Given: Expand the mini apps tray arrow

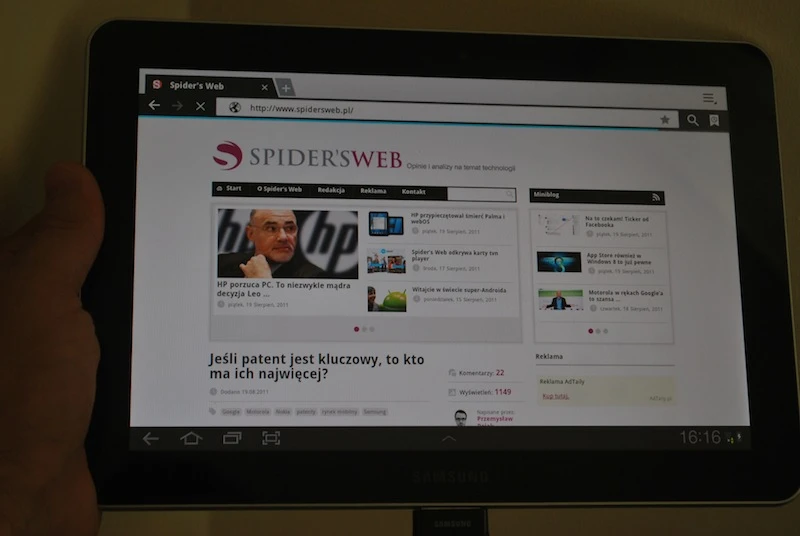Looking at the screenshot, I should [x=448, y=439].
